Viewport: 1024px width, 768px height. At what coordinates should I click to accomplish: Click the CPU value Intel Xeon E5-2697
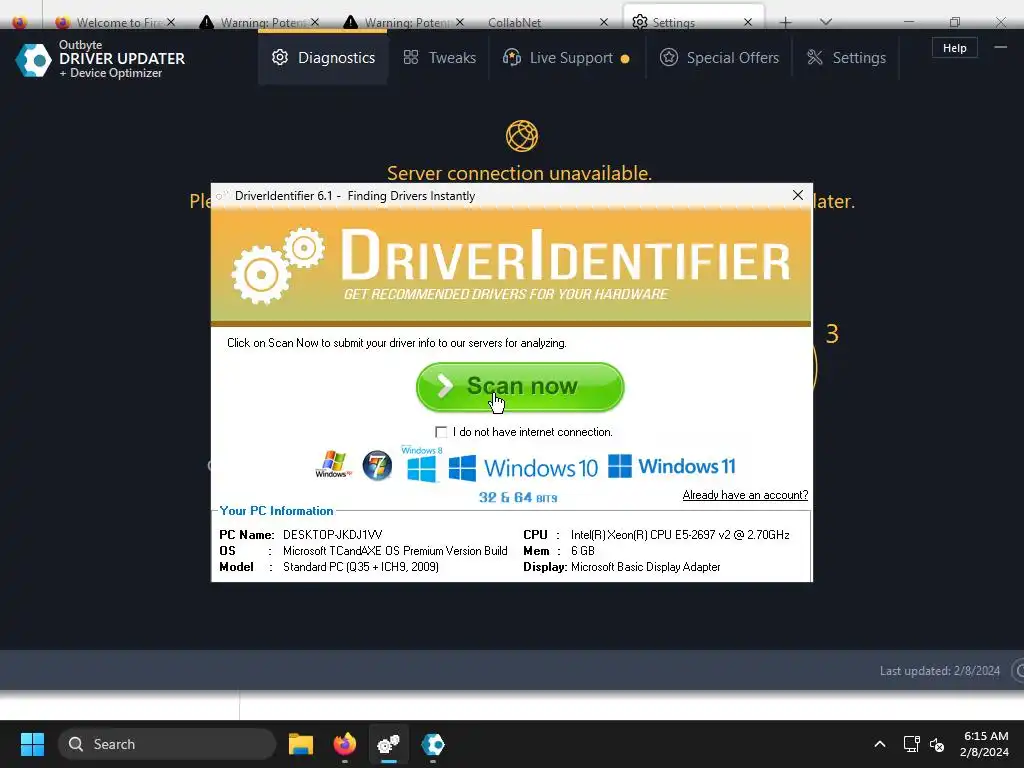tap(680, 534)
